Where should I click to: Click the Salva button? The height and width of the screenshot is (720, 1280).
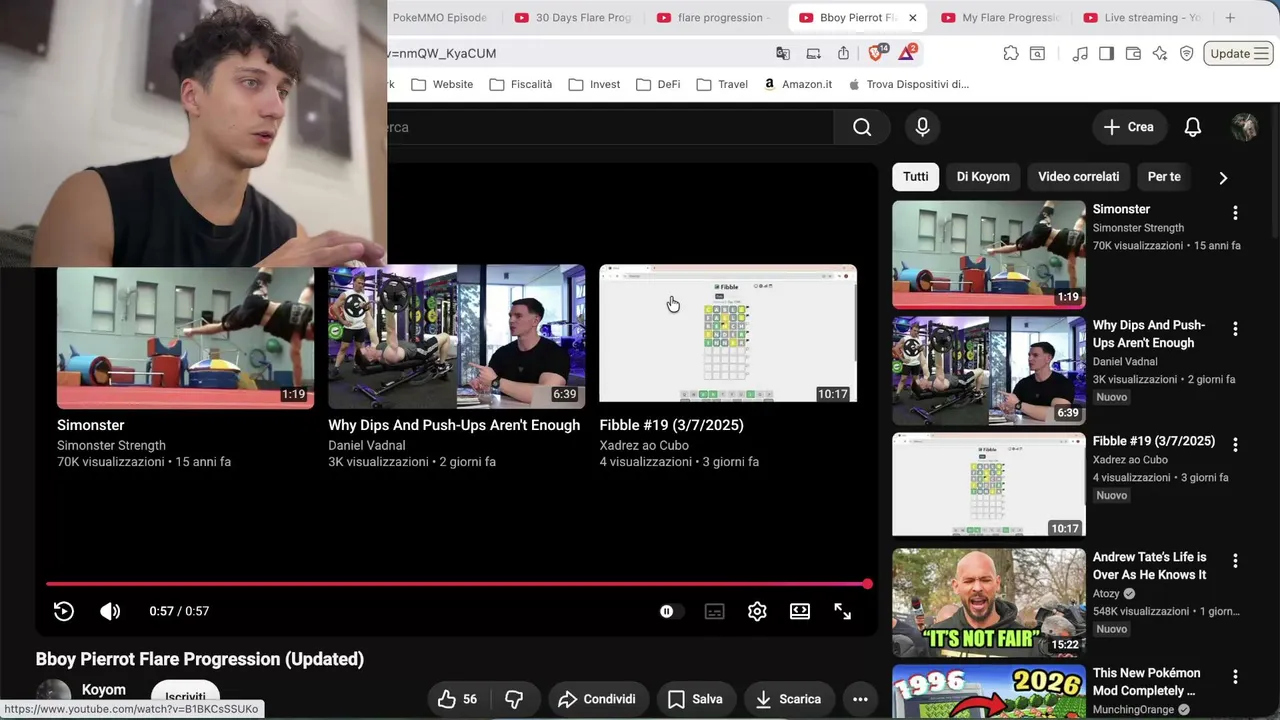pyautogui.click(x=695, y=699)
